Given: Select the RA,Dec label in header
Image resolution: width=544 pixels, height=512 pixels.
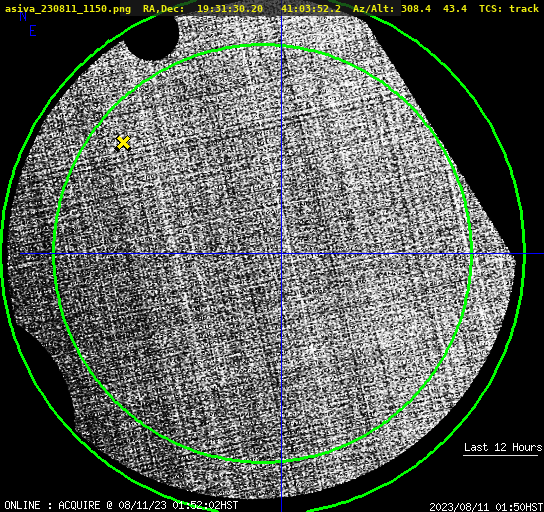Looking at the screenshot, I should [163, 9].
